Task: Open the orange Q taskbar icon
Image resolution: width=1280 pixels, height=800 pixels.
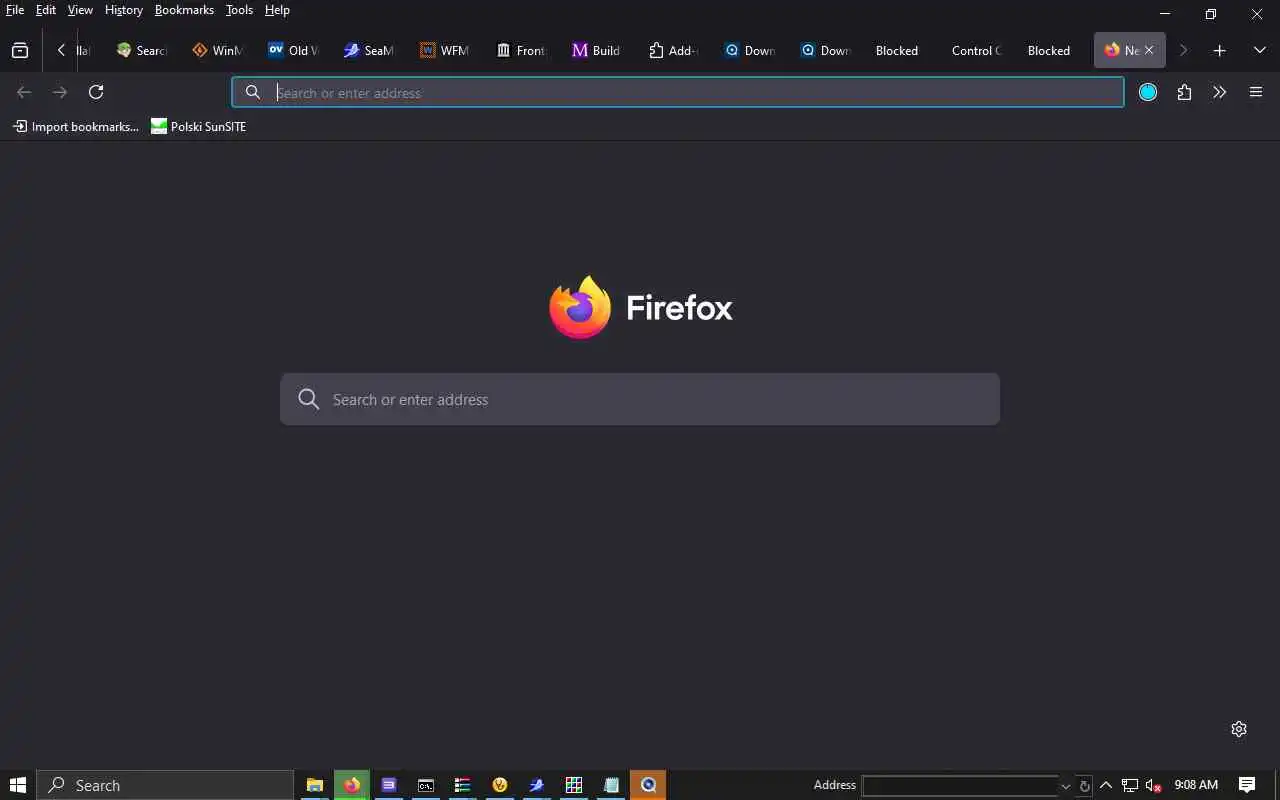Action: 648,785
